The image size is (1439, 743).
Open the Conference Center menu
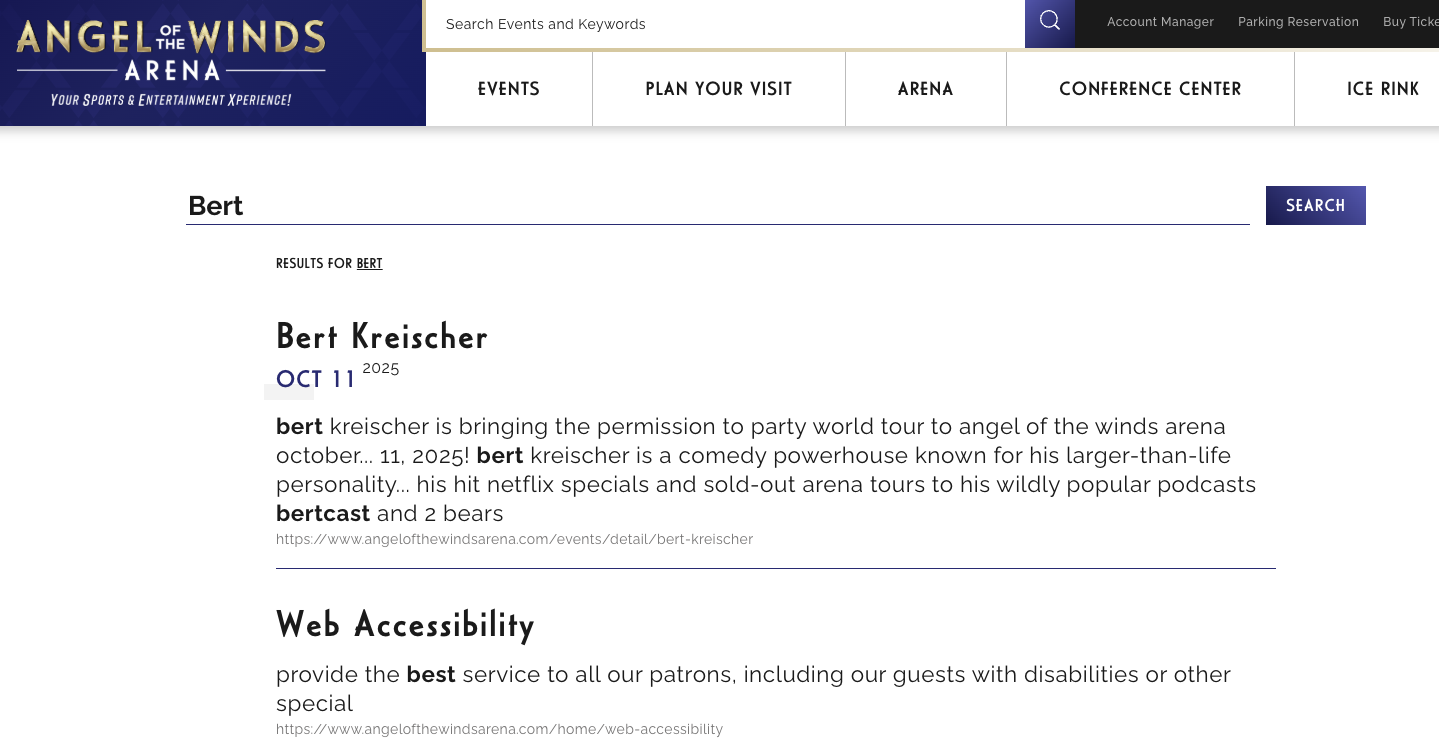click(x=1150, y=89)
